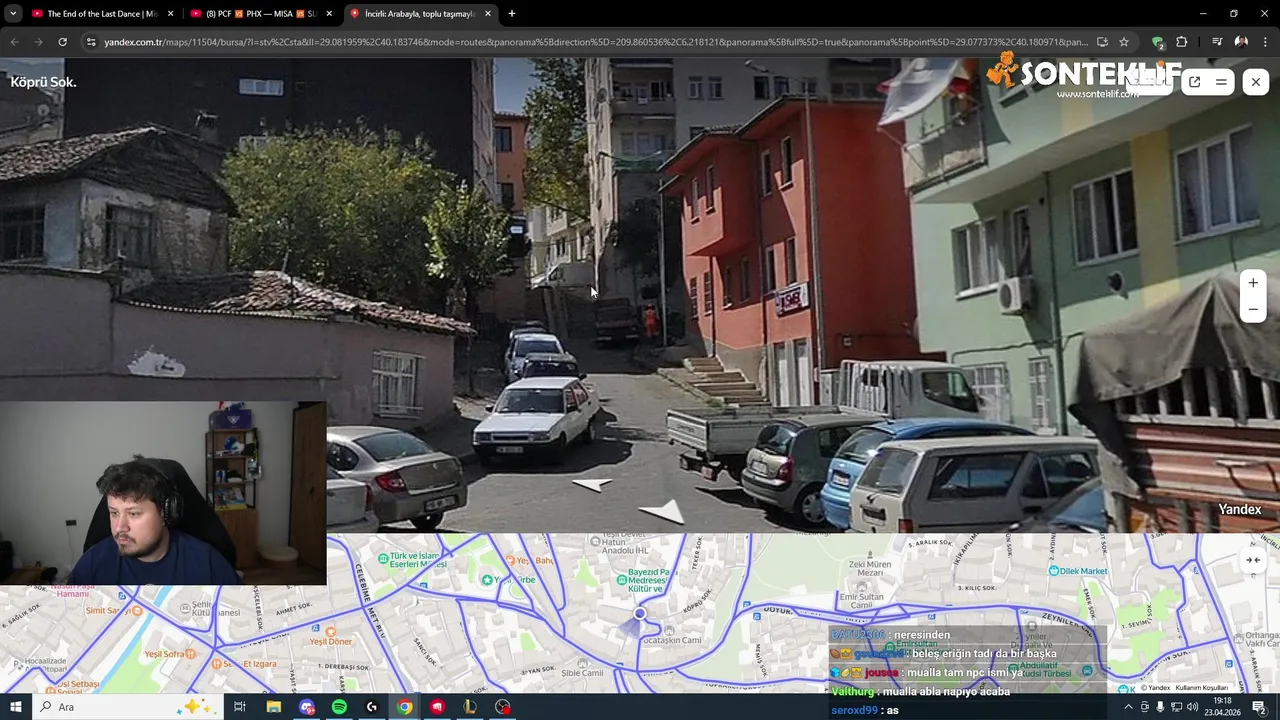
Task: Close the PCF PHX MISA tab
Action: pyautogui.click(x=329, y=14)
